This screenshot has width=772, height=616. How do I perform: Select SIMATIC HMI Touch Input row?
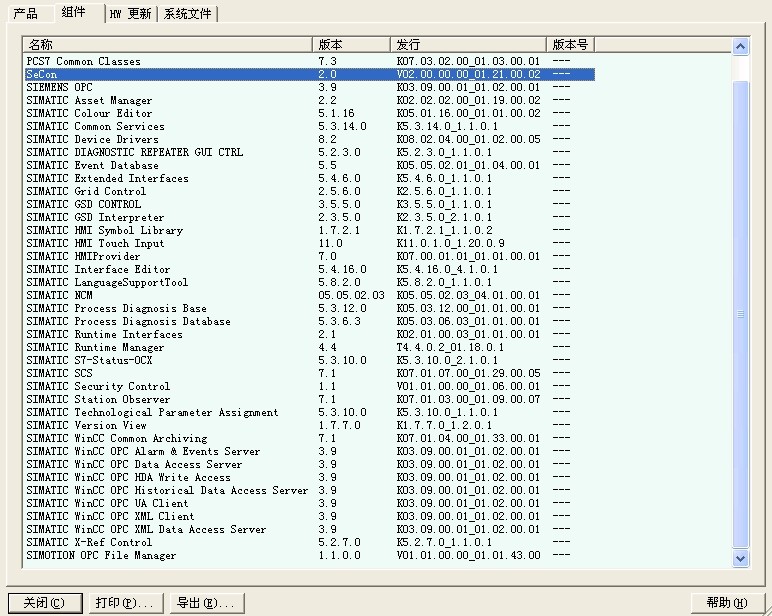click(x=310, y=243)
